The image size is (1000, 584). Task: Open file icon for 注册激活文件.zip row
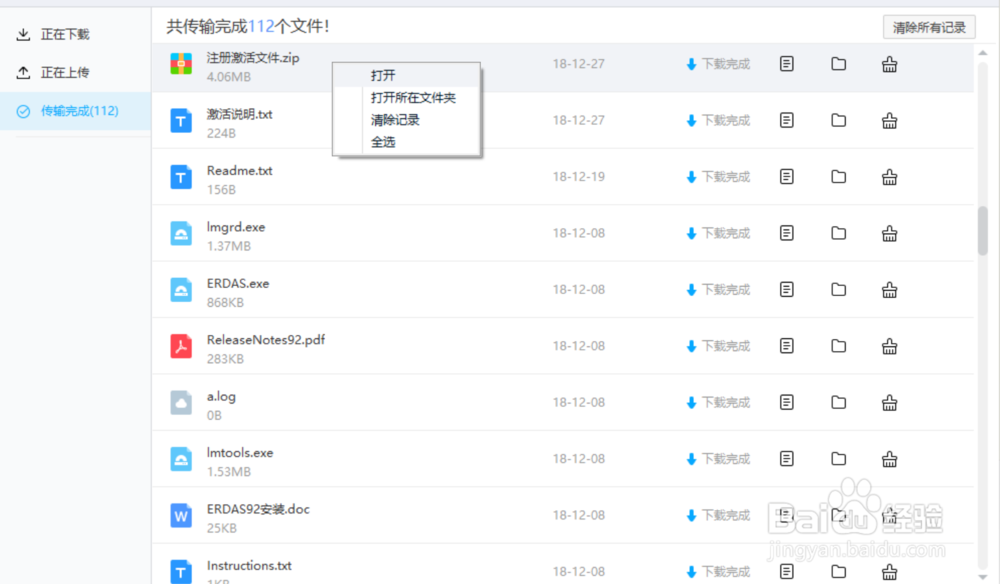[786, 64]
